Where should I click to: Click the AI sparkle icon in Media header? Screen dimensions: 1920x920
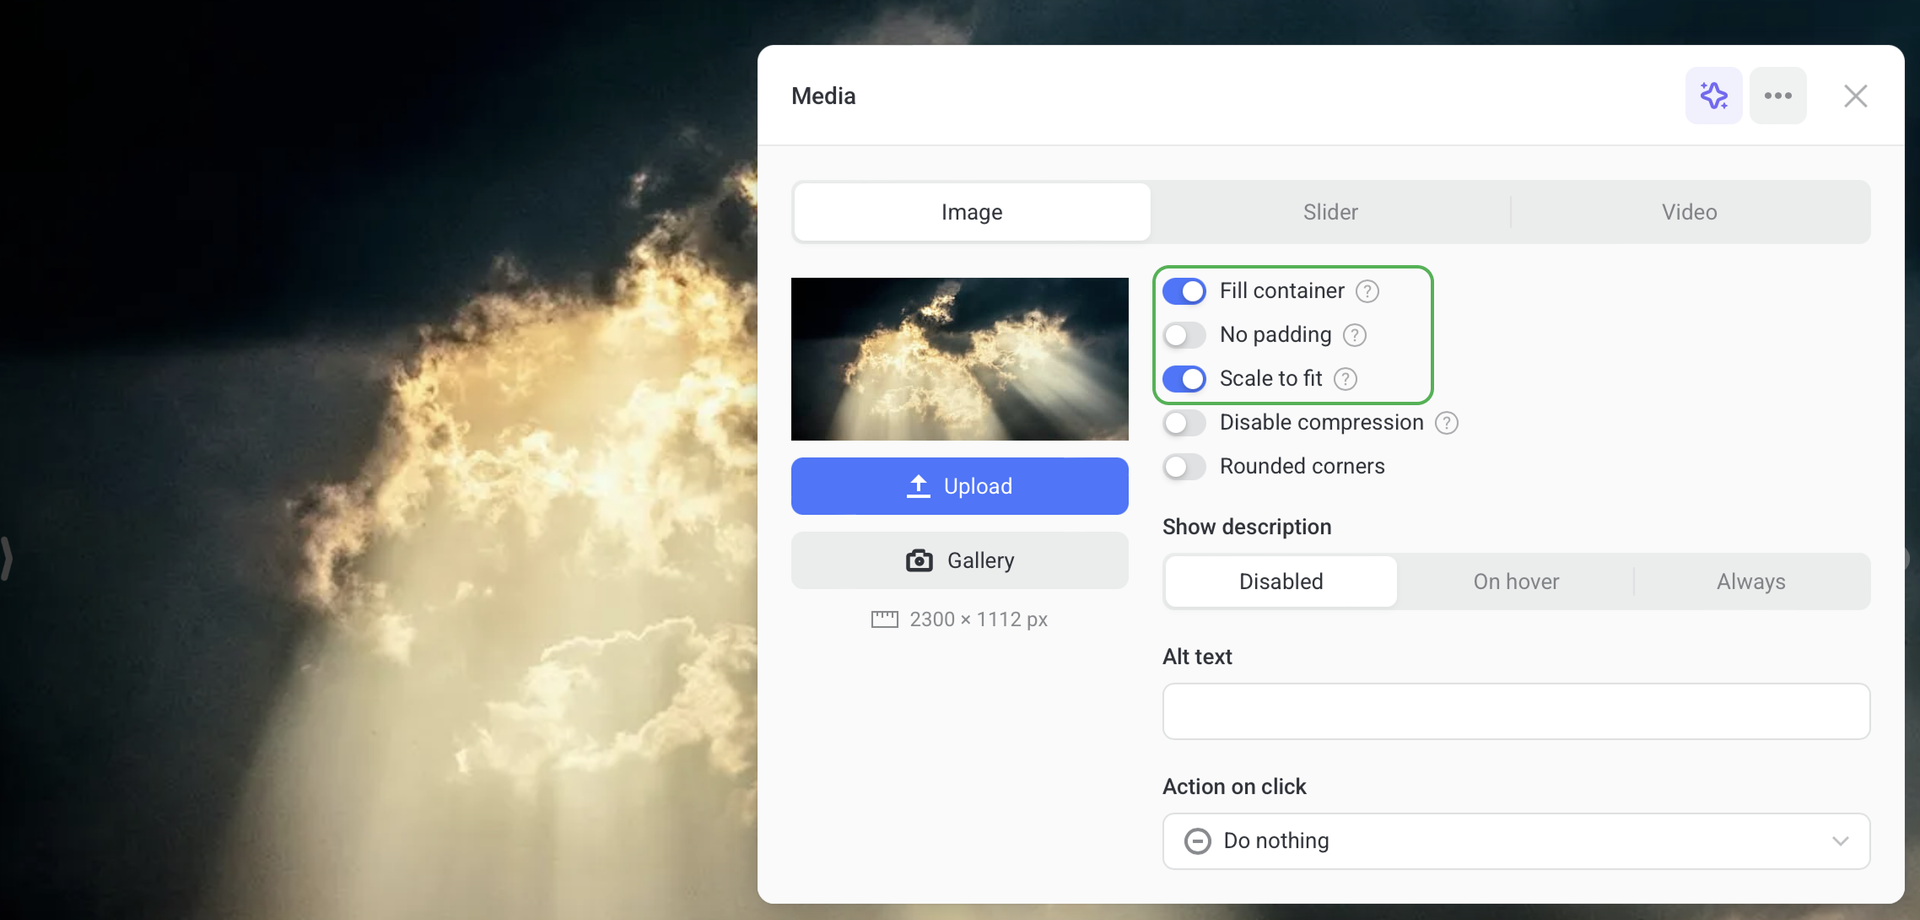pos(1713,96)
